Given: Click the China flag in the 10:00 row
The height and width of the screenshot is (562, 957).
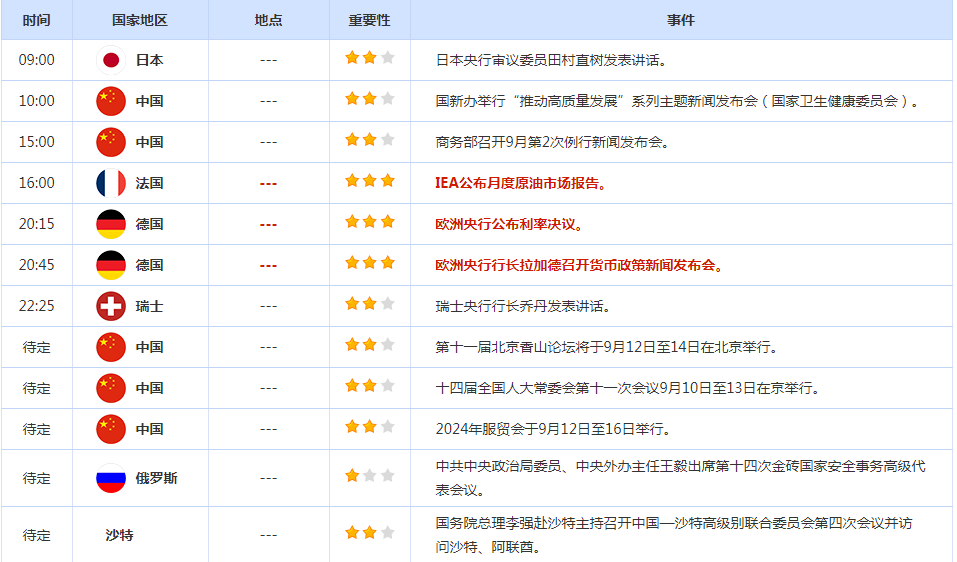Looking at the screenshot, I should point(110,101).
